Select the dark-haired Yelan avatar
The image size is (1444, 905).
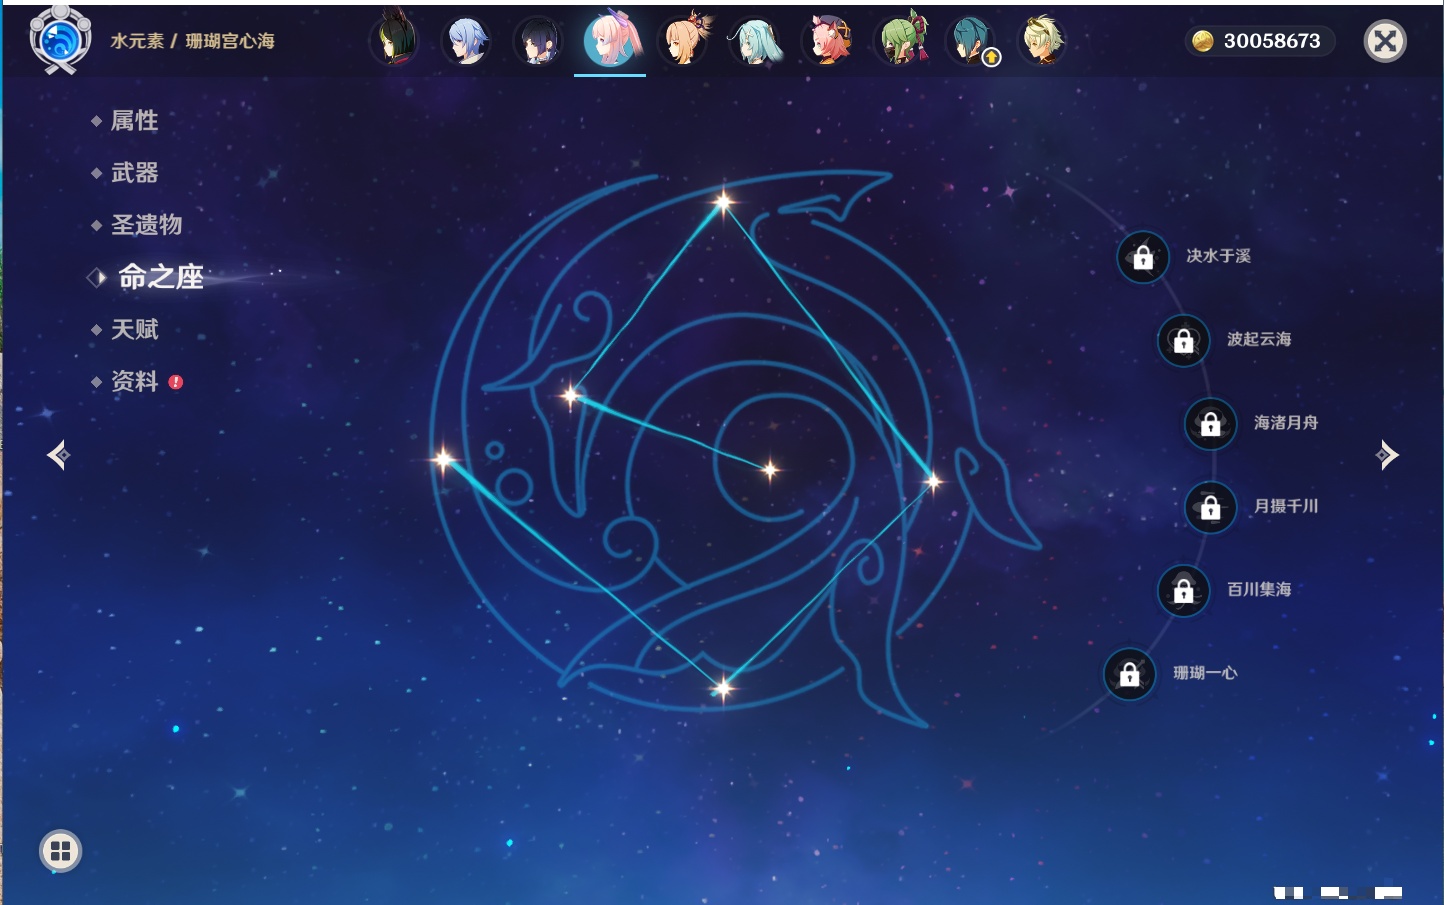pos(538,40)
